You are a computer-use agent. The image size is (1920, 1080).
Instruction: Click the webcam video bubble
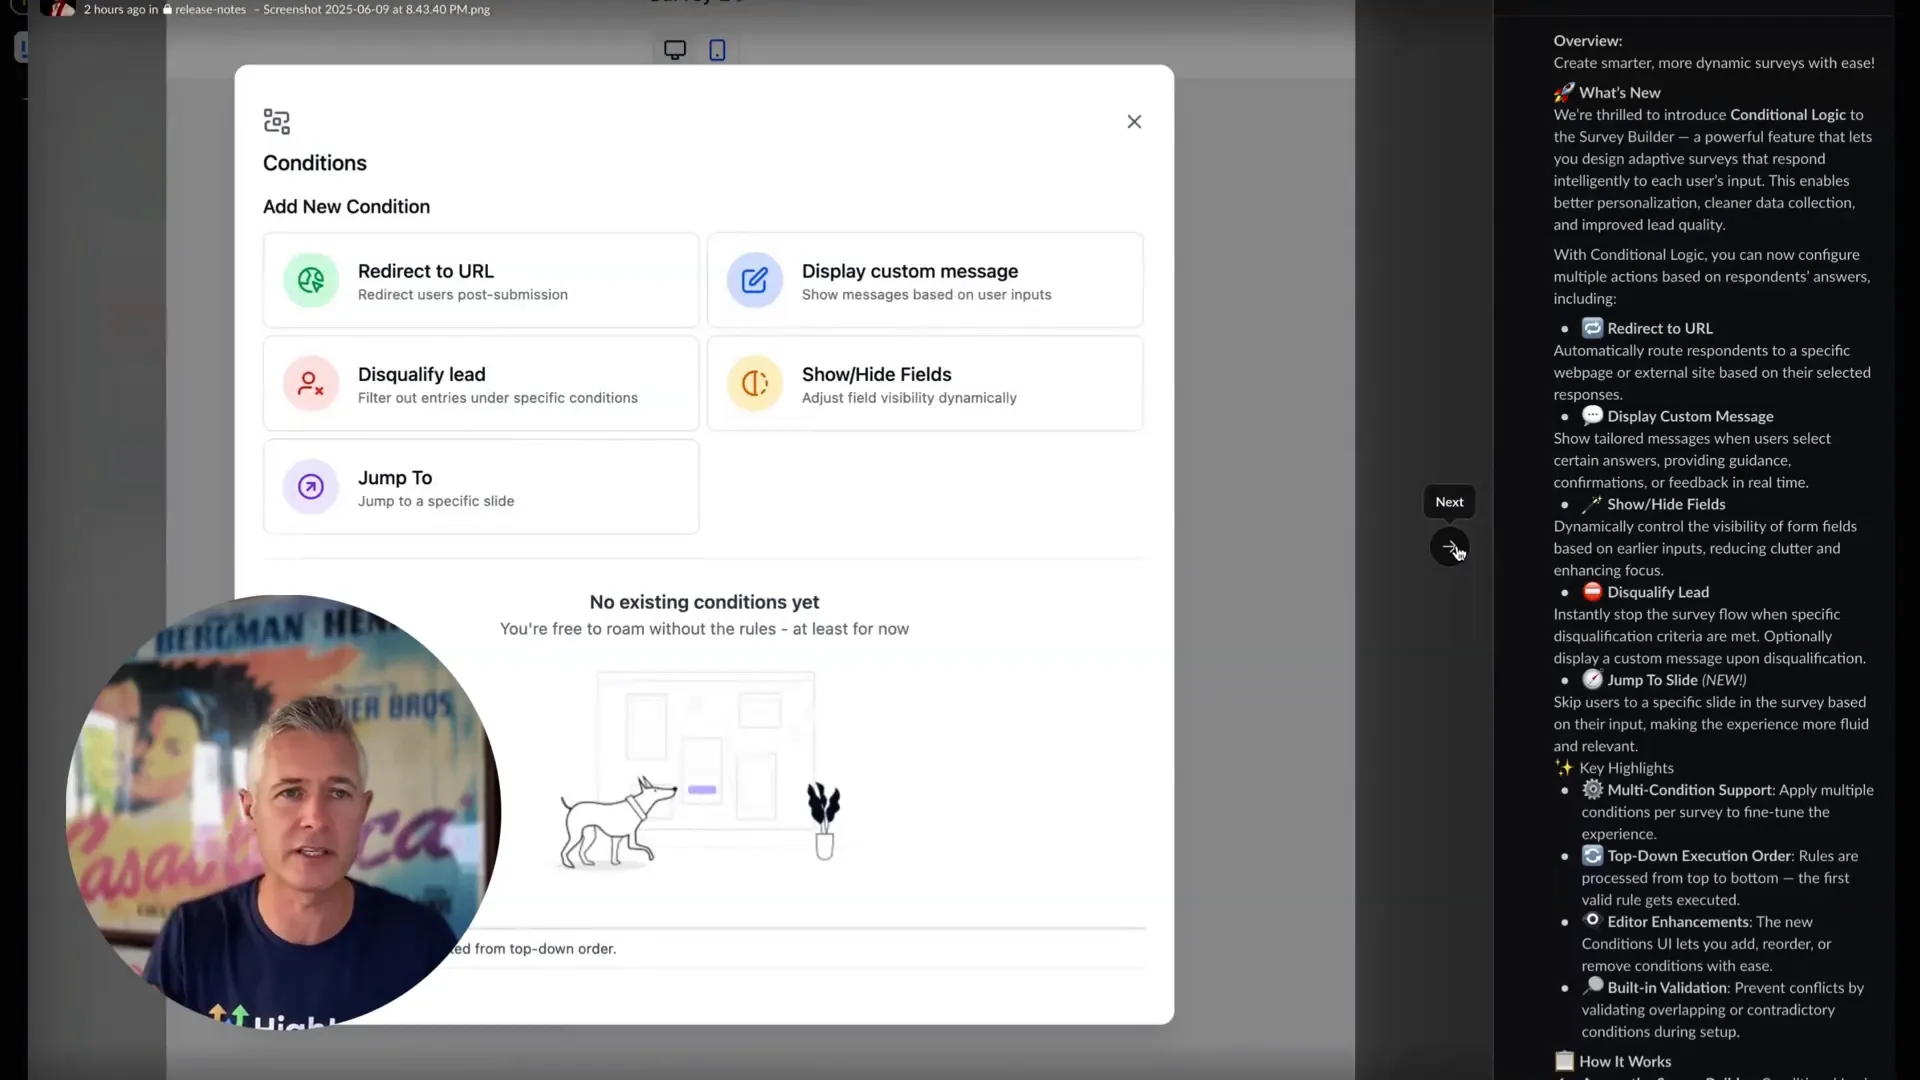click(x=283, y=810)
